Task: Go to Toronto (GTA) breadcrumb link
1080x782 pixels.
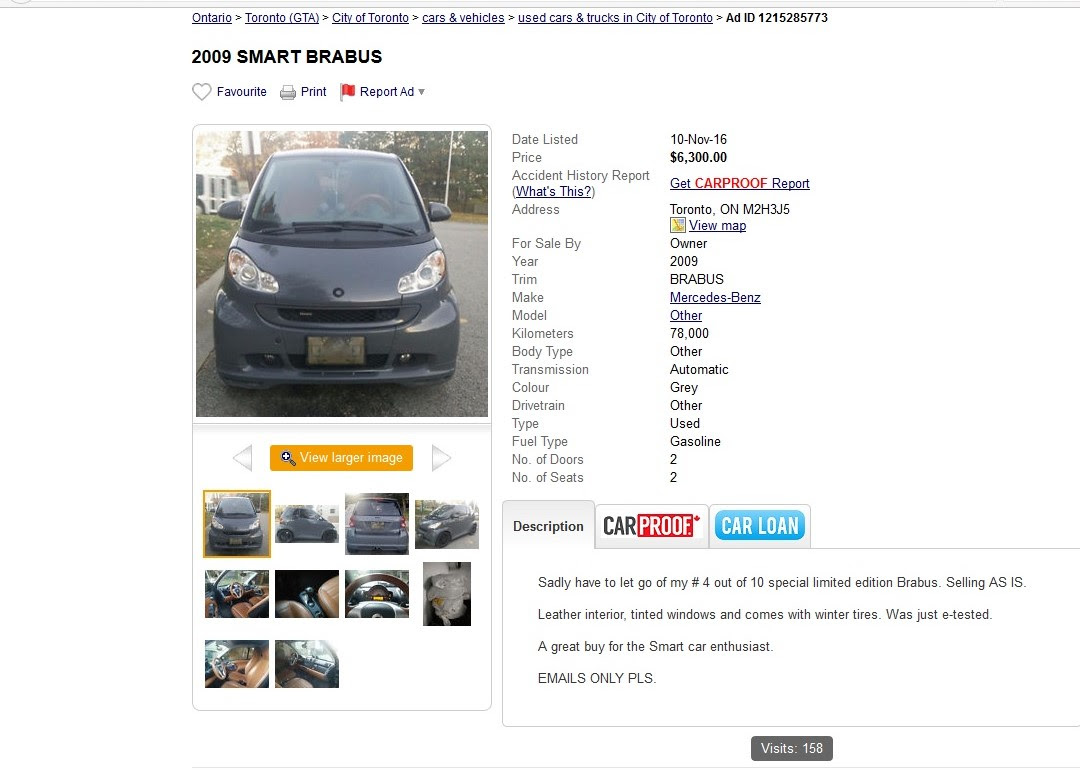Action: (x=282, y=18)
